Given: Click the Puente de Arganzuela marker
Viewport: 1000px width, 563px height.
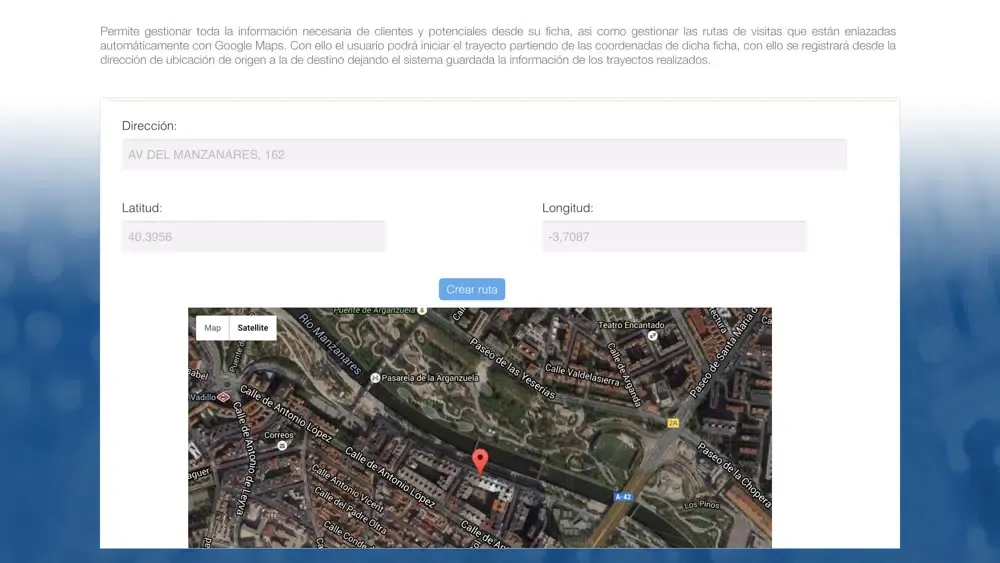Looking at the screenshot, I should 422,311.
